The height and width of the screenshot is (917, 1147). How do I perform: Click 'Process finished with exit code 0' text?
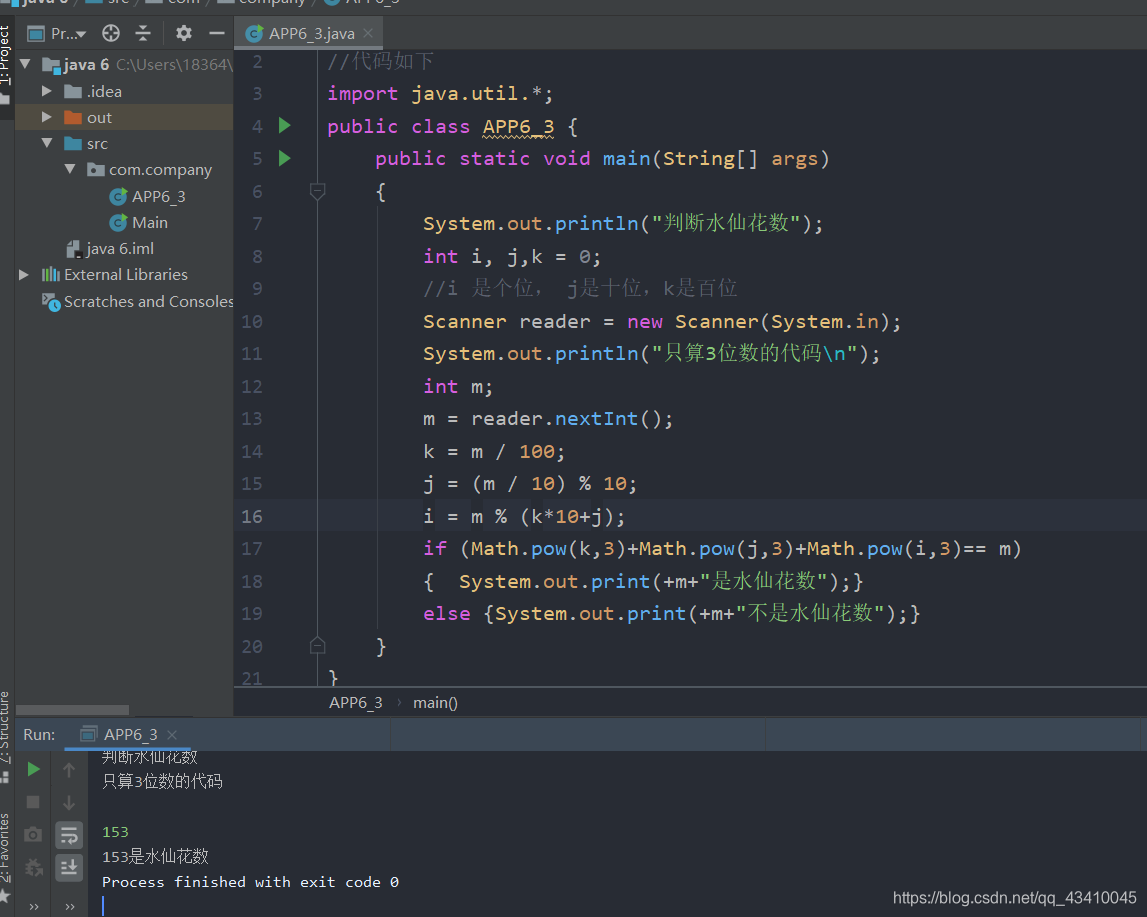click(x=250, y=882)
